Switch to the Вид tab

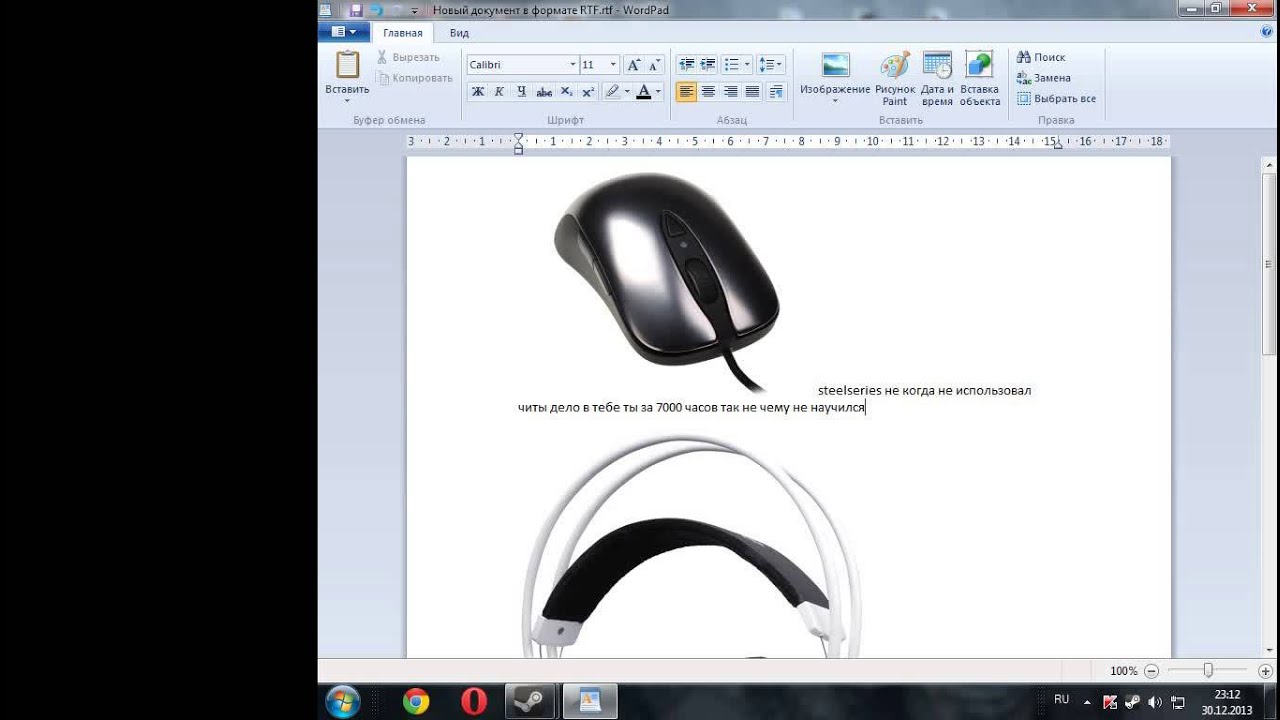coord(459,33)
